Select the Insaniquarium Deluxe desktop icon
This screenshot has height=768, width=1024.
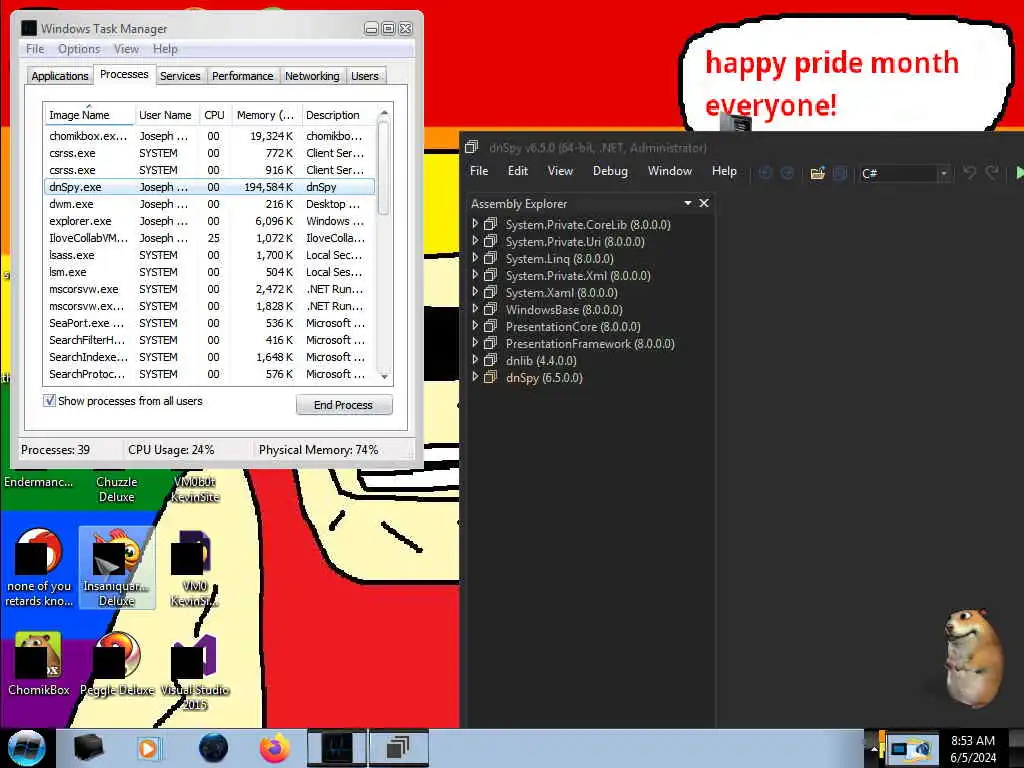[x=117, y=568]
